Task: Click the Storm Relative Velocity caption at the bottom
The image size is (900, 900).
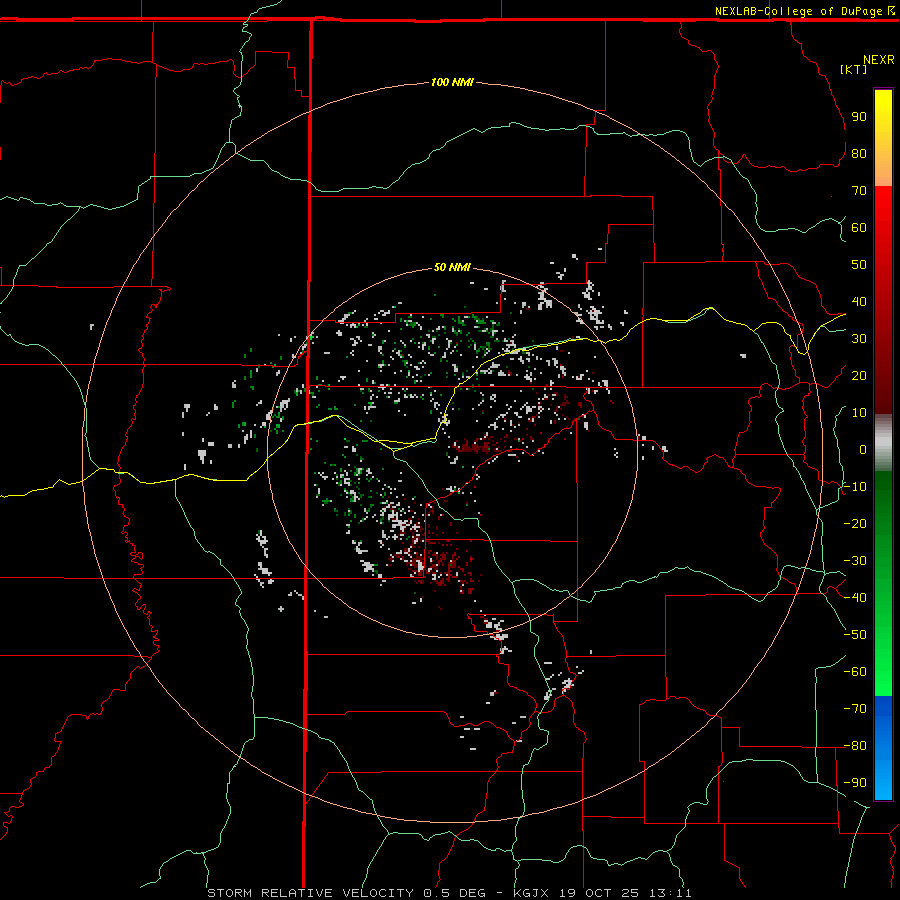Action: point(449,893)
